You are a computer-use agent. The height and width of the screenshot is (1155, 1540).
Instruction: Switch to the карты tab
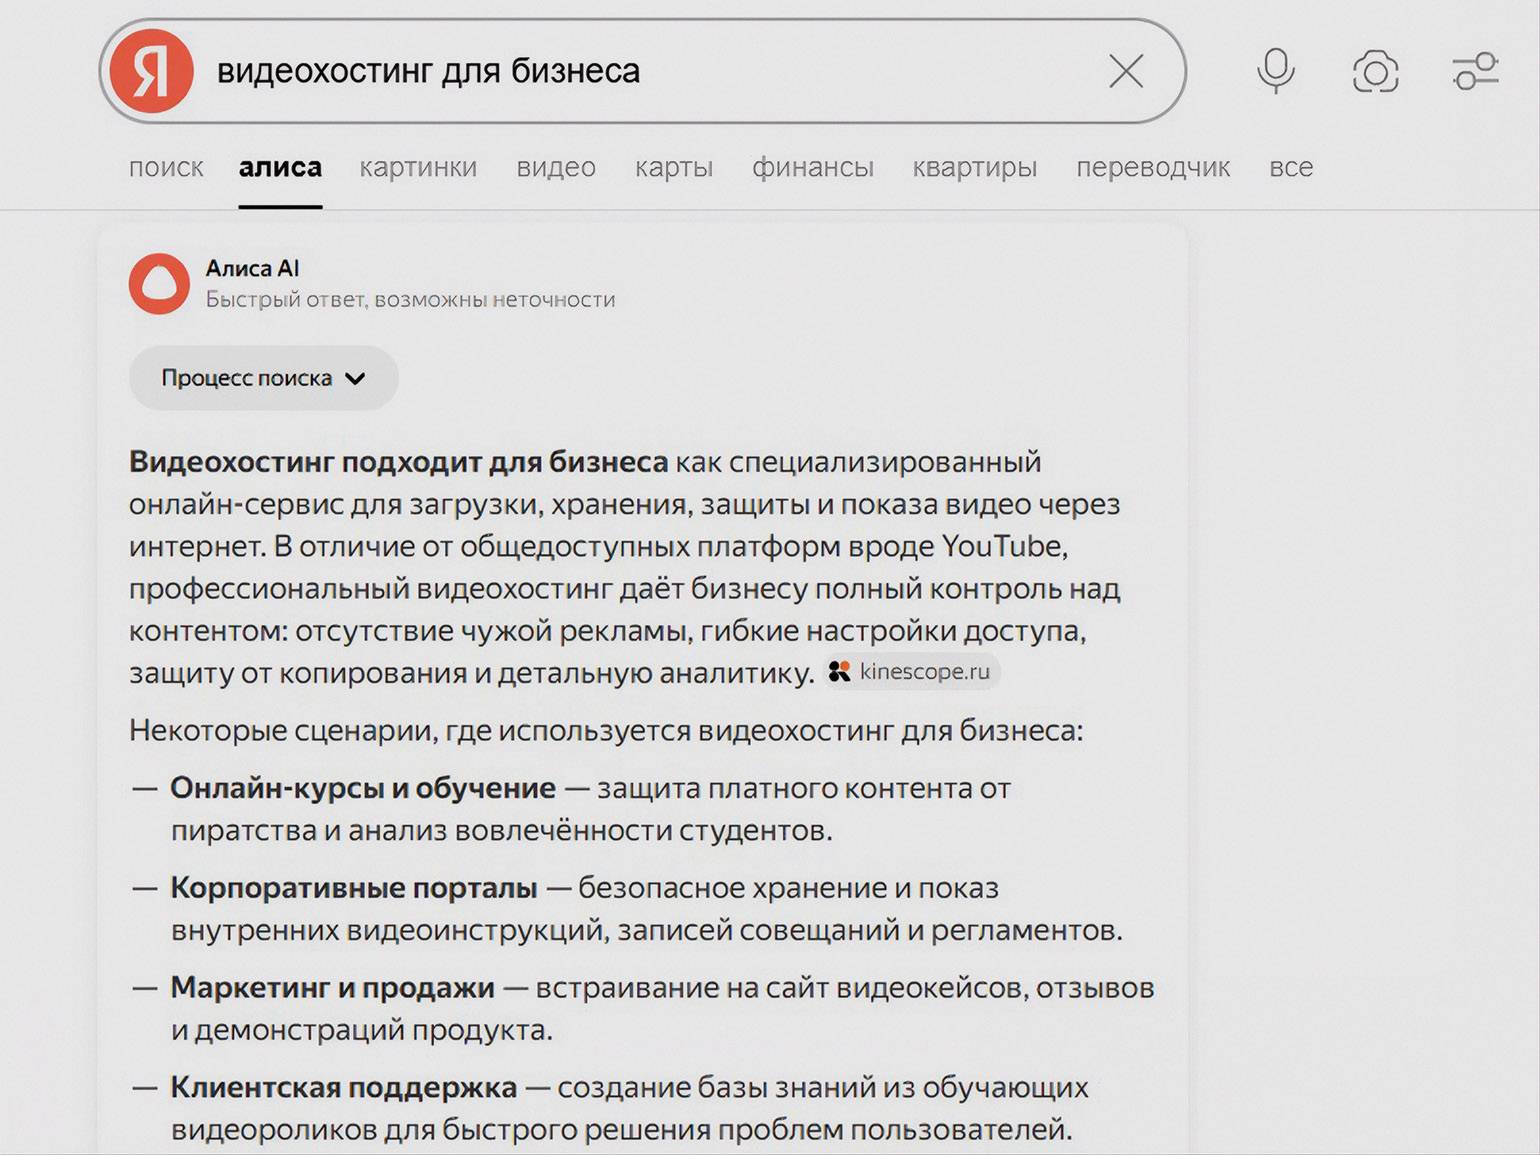(x=674, y=167)
